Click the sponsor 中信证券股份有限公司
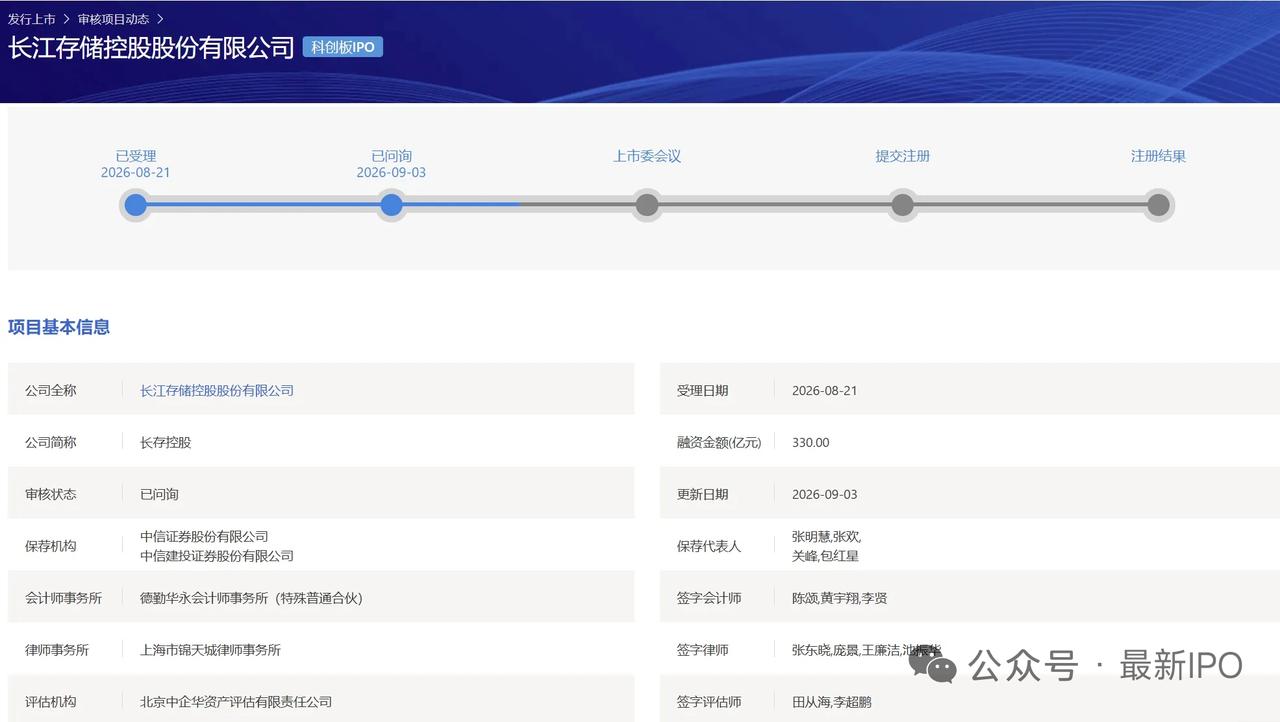This screenshot has height=722, width=1280. pyautogui.click(x=204, y=536)
